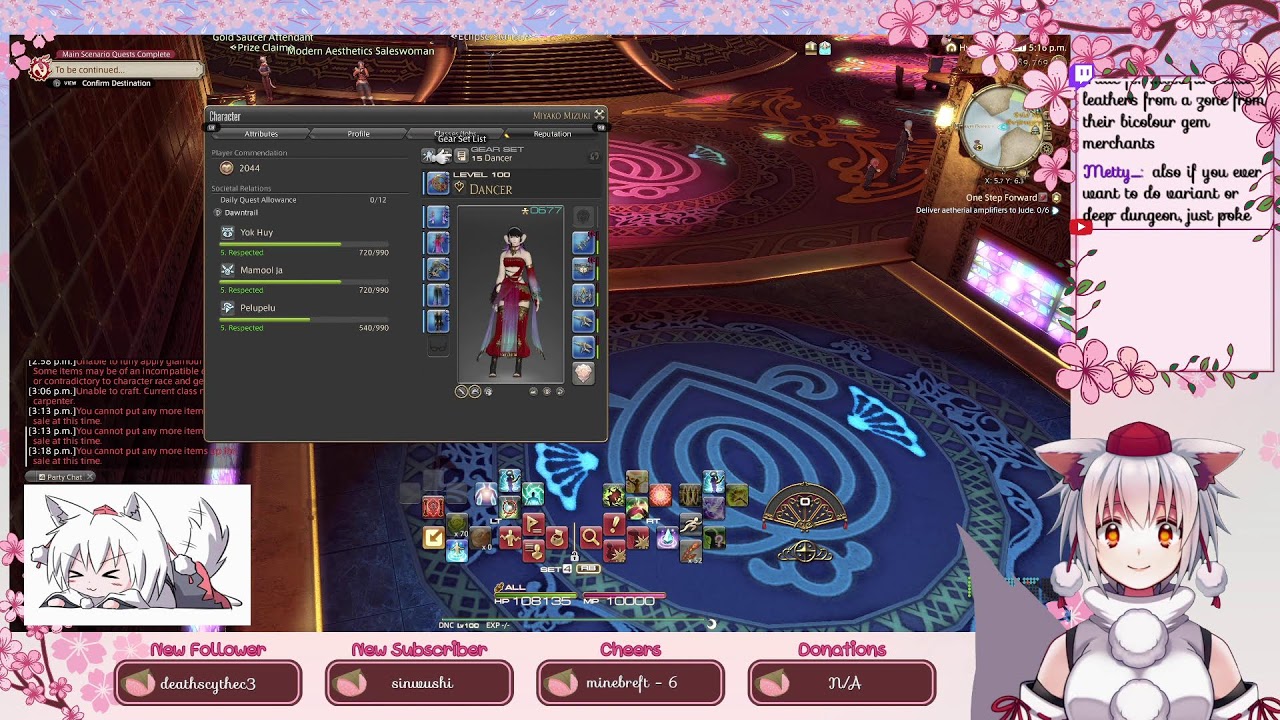Click the yellow arrow hotbar icon
The height and width of the screenshot is (720, 1280).
(x=434, y=537)
